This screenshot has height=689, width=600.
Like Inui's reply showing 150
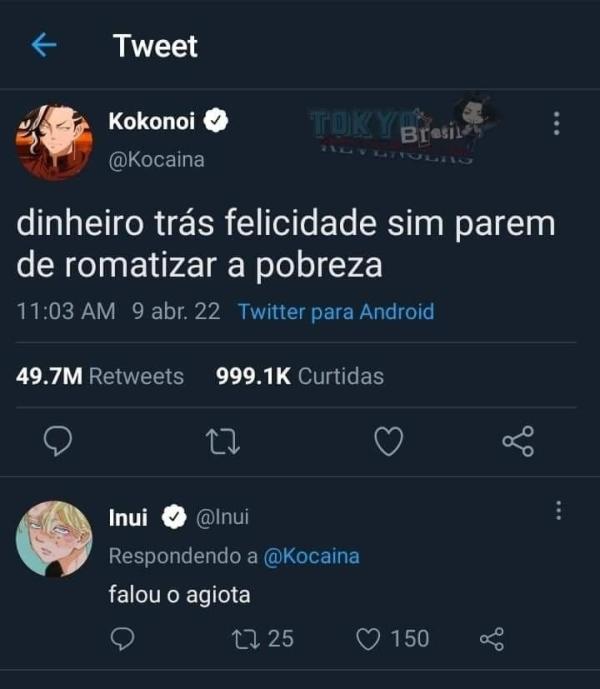point(369,638)
